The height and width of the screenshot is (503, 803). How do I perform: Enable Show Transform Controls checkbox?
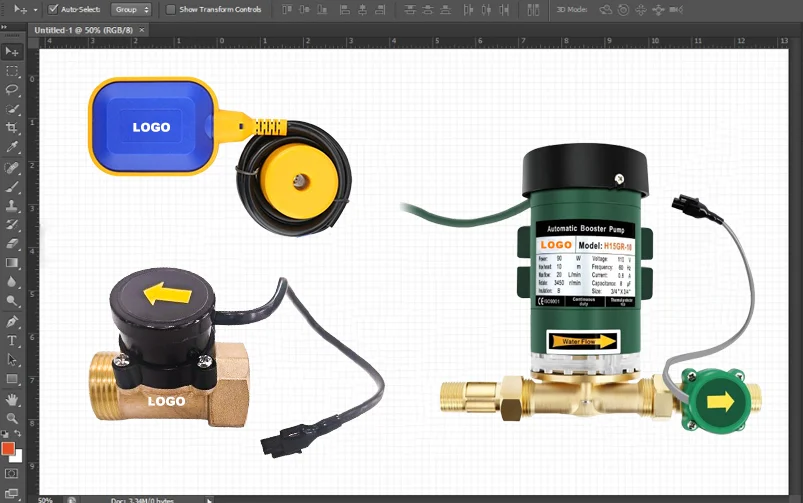pyautogui.click(x=171, y=9)
